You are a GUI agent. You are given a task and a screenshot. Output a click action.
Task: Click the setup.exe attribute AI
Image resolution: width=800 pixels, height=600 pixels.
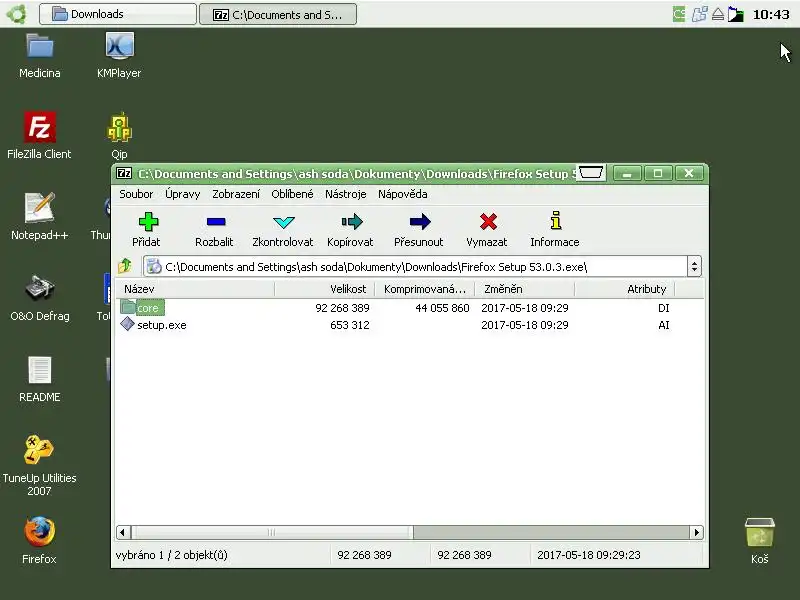(664, 325)
